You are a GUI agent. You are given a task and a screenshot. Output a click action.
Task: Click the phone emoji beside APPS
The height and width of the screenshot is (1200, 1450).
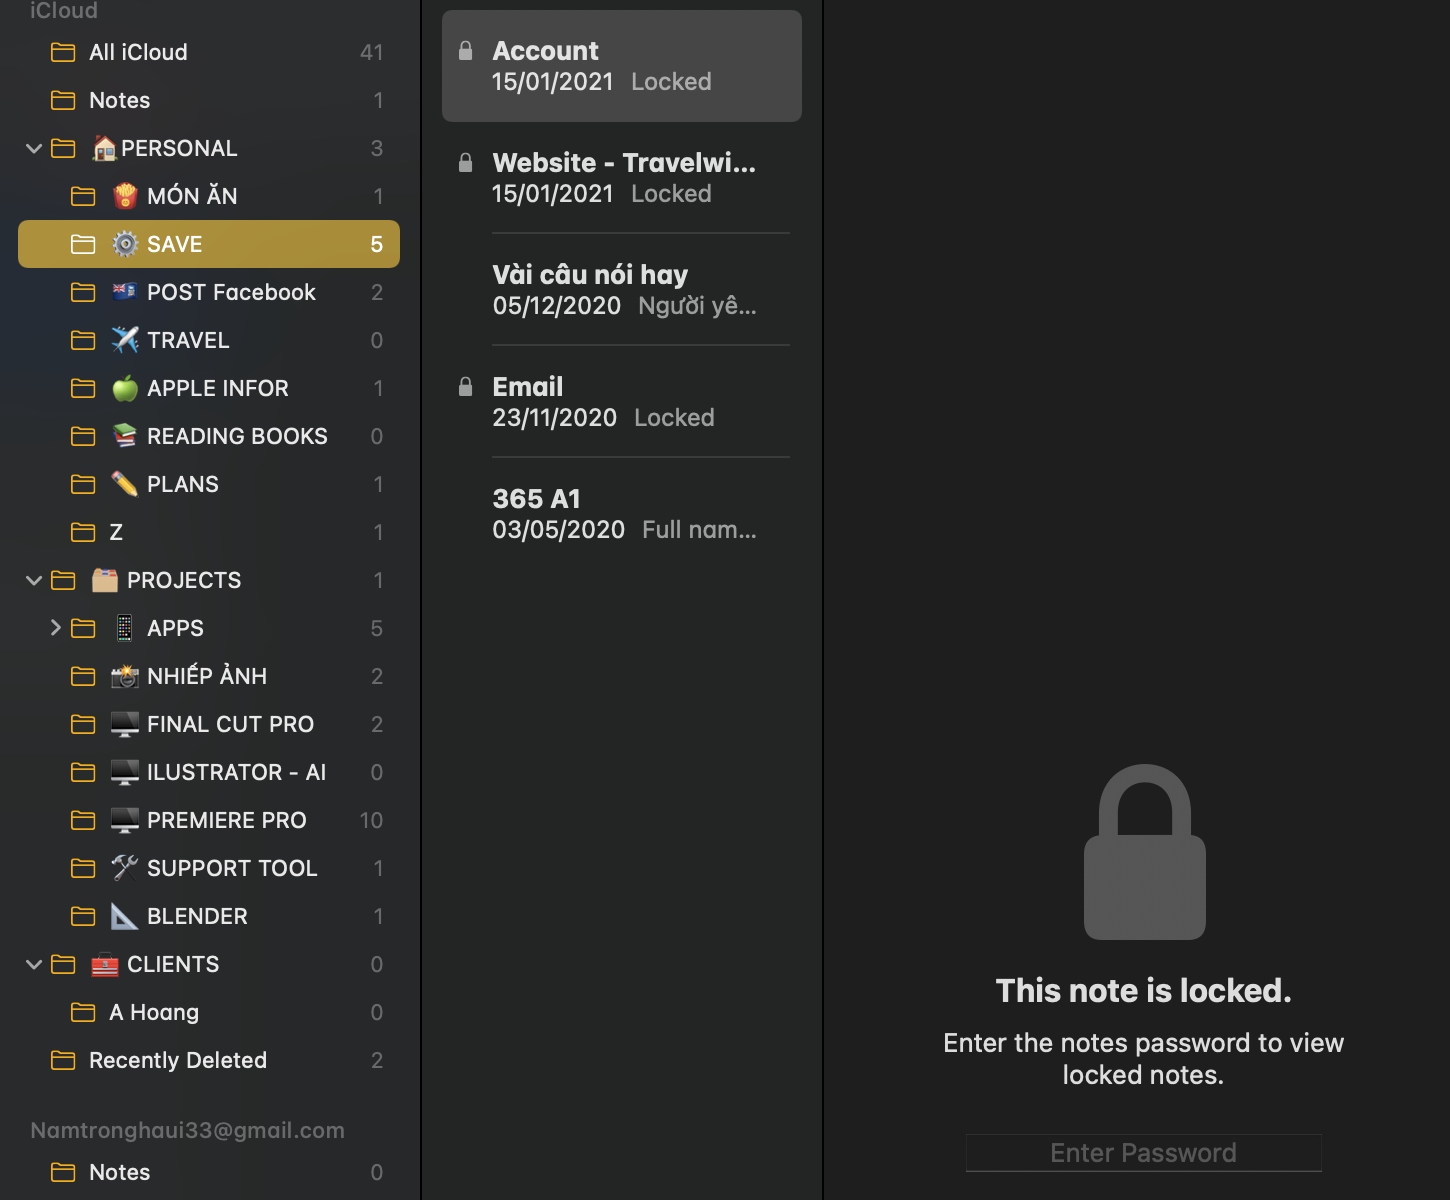point(124,628)
